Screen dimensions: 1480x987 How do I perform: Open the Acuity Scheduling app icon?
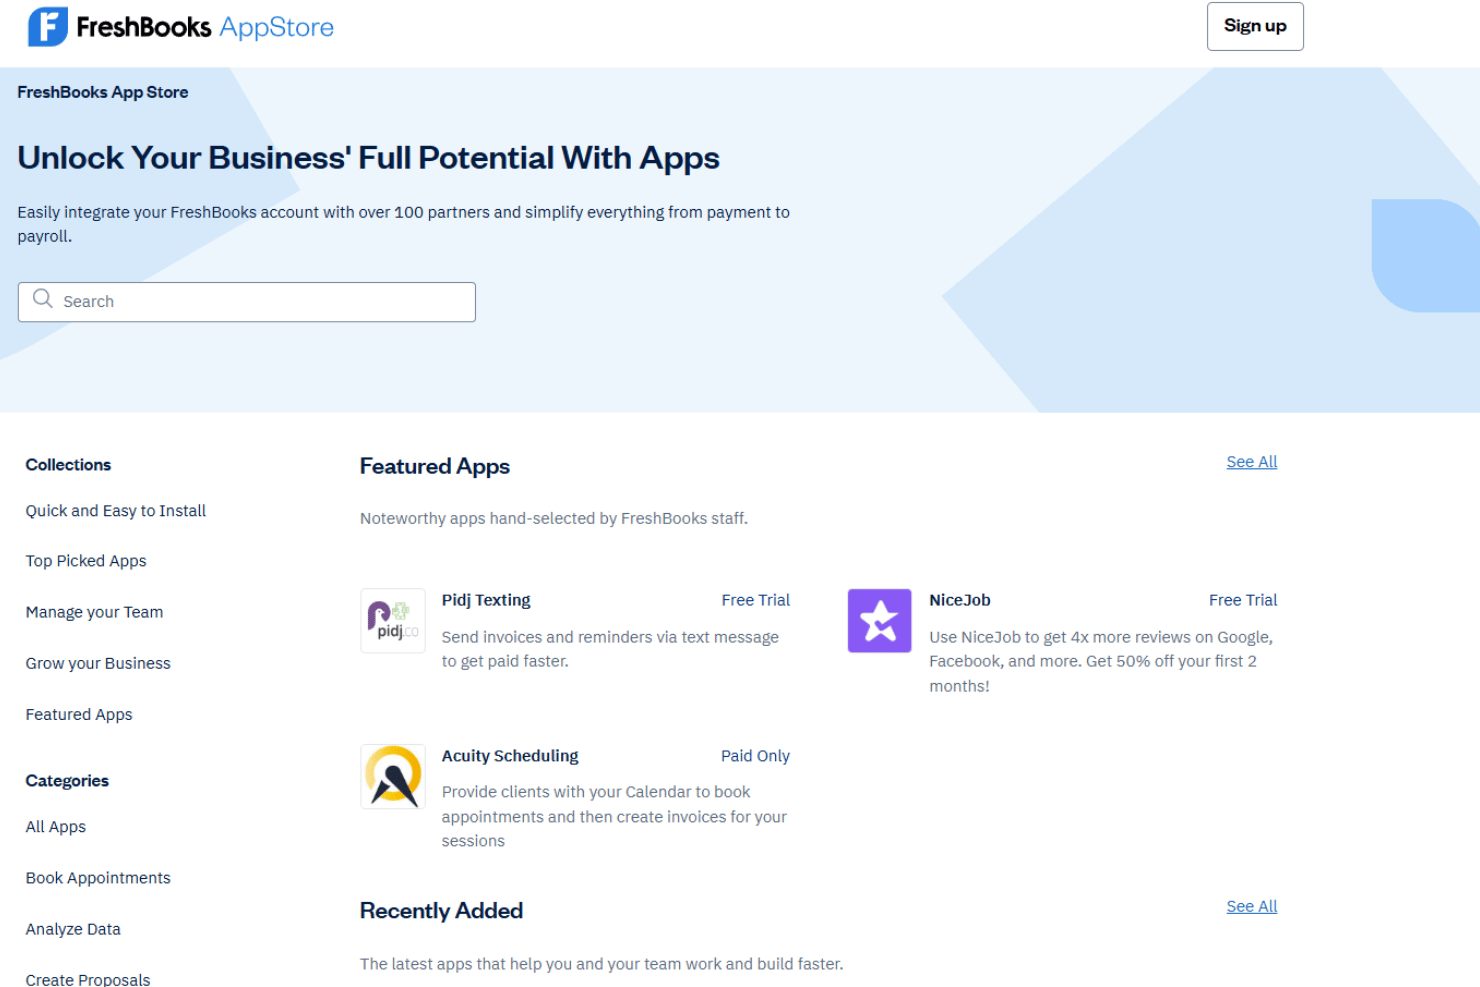393,777
